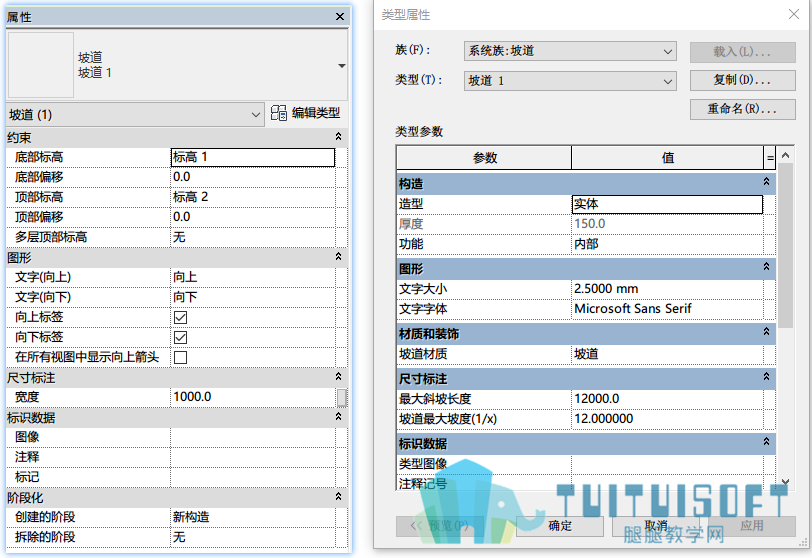Click the 载入(L)... button
Image resolution: width=812 pixels, height=558 pixels.
(743, 52)
